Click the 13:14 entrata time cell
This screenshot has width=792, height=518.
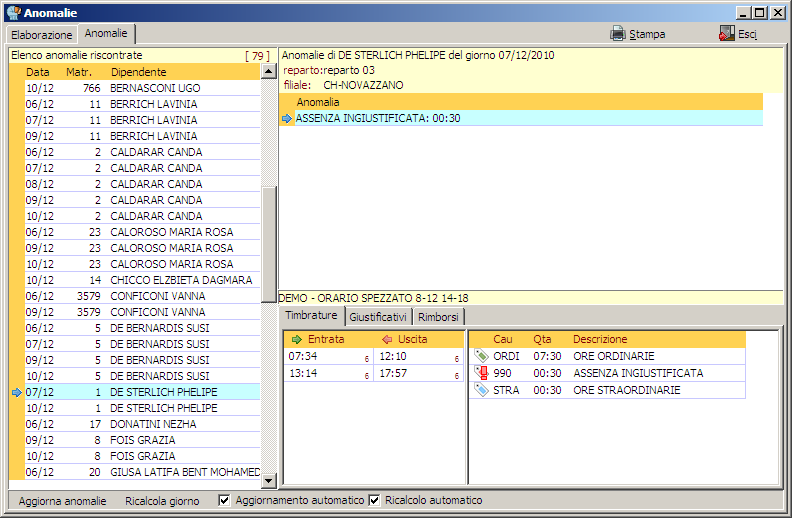click(328, 374)
